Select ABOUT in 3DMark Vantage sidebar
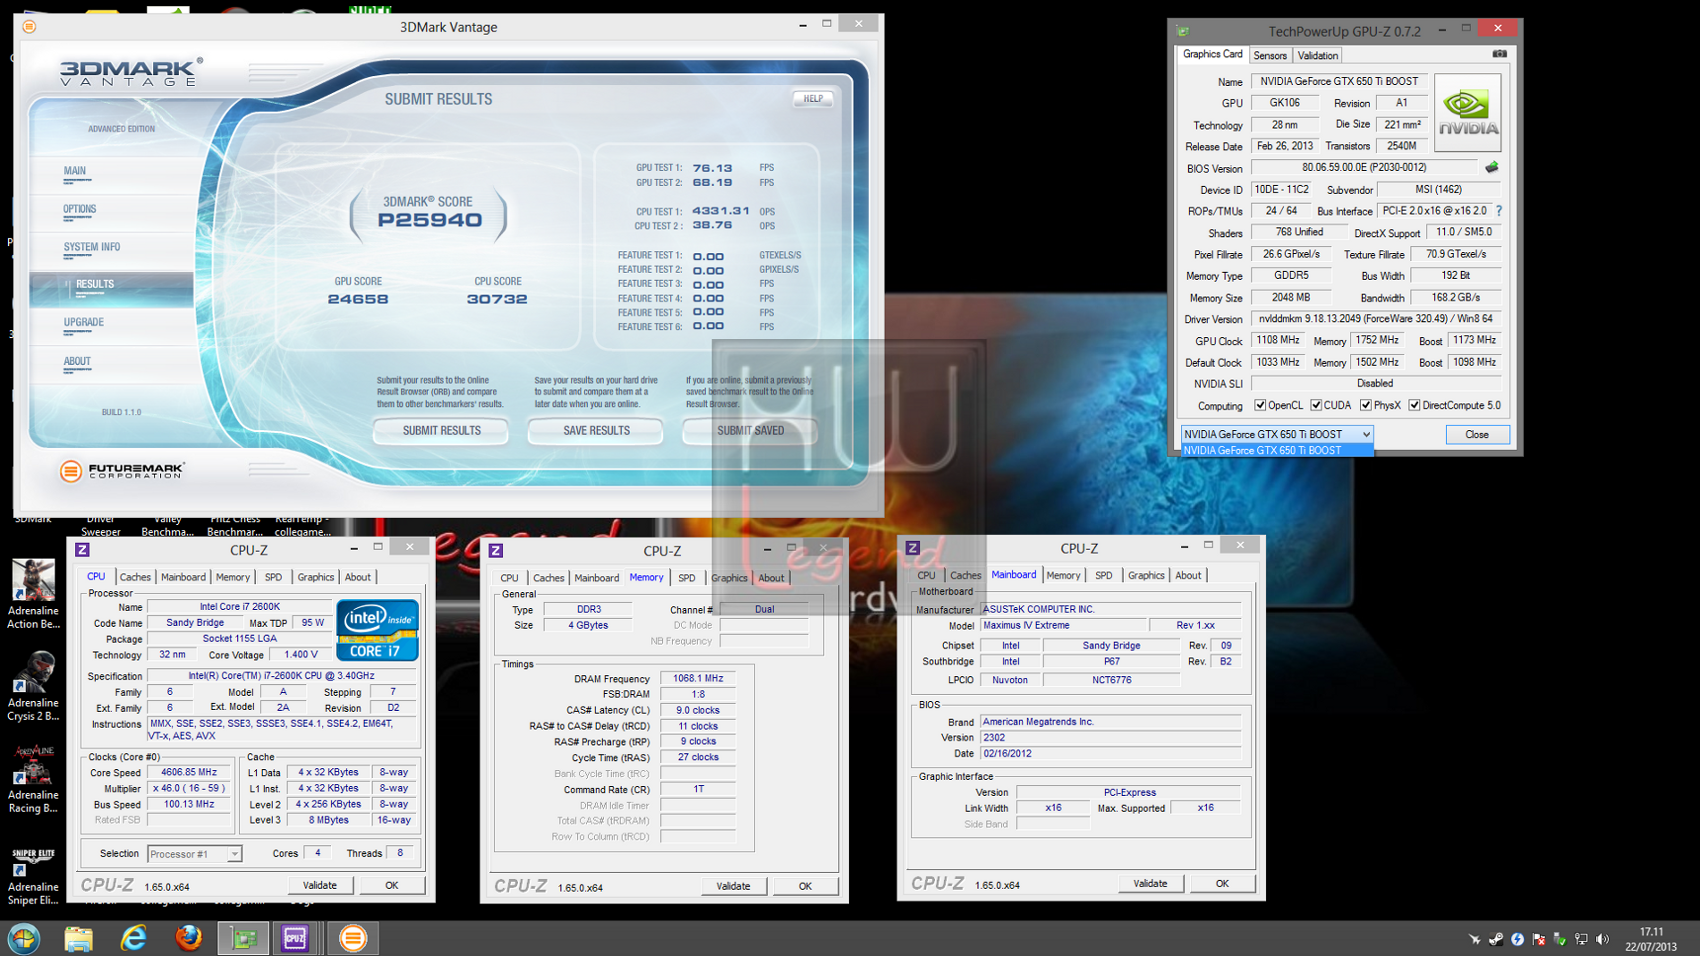 pos(77,361)
